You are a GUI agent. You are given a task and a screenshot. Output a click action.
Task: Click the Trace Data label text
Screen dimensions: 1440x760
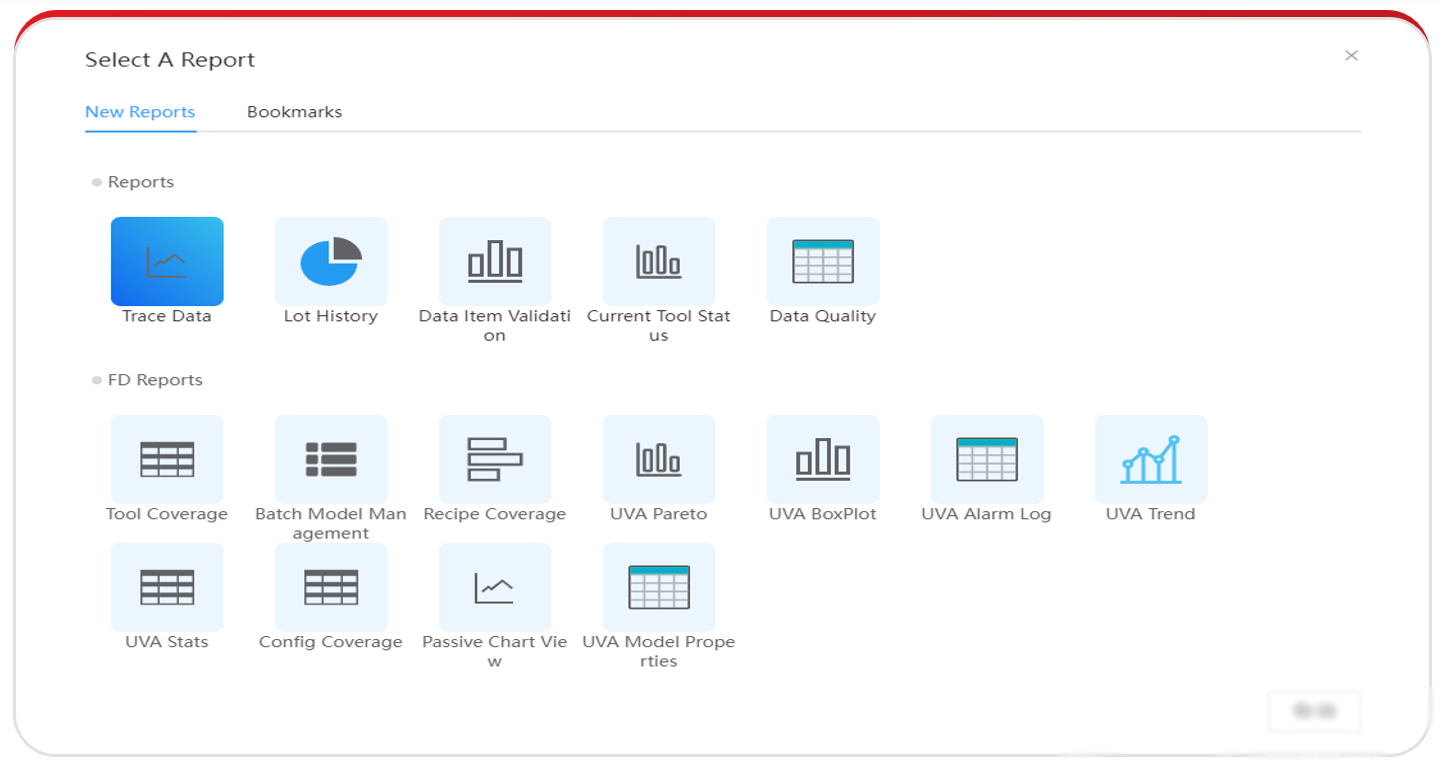(167, 316)
